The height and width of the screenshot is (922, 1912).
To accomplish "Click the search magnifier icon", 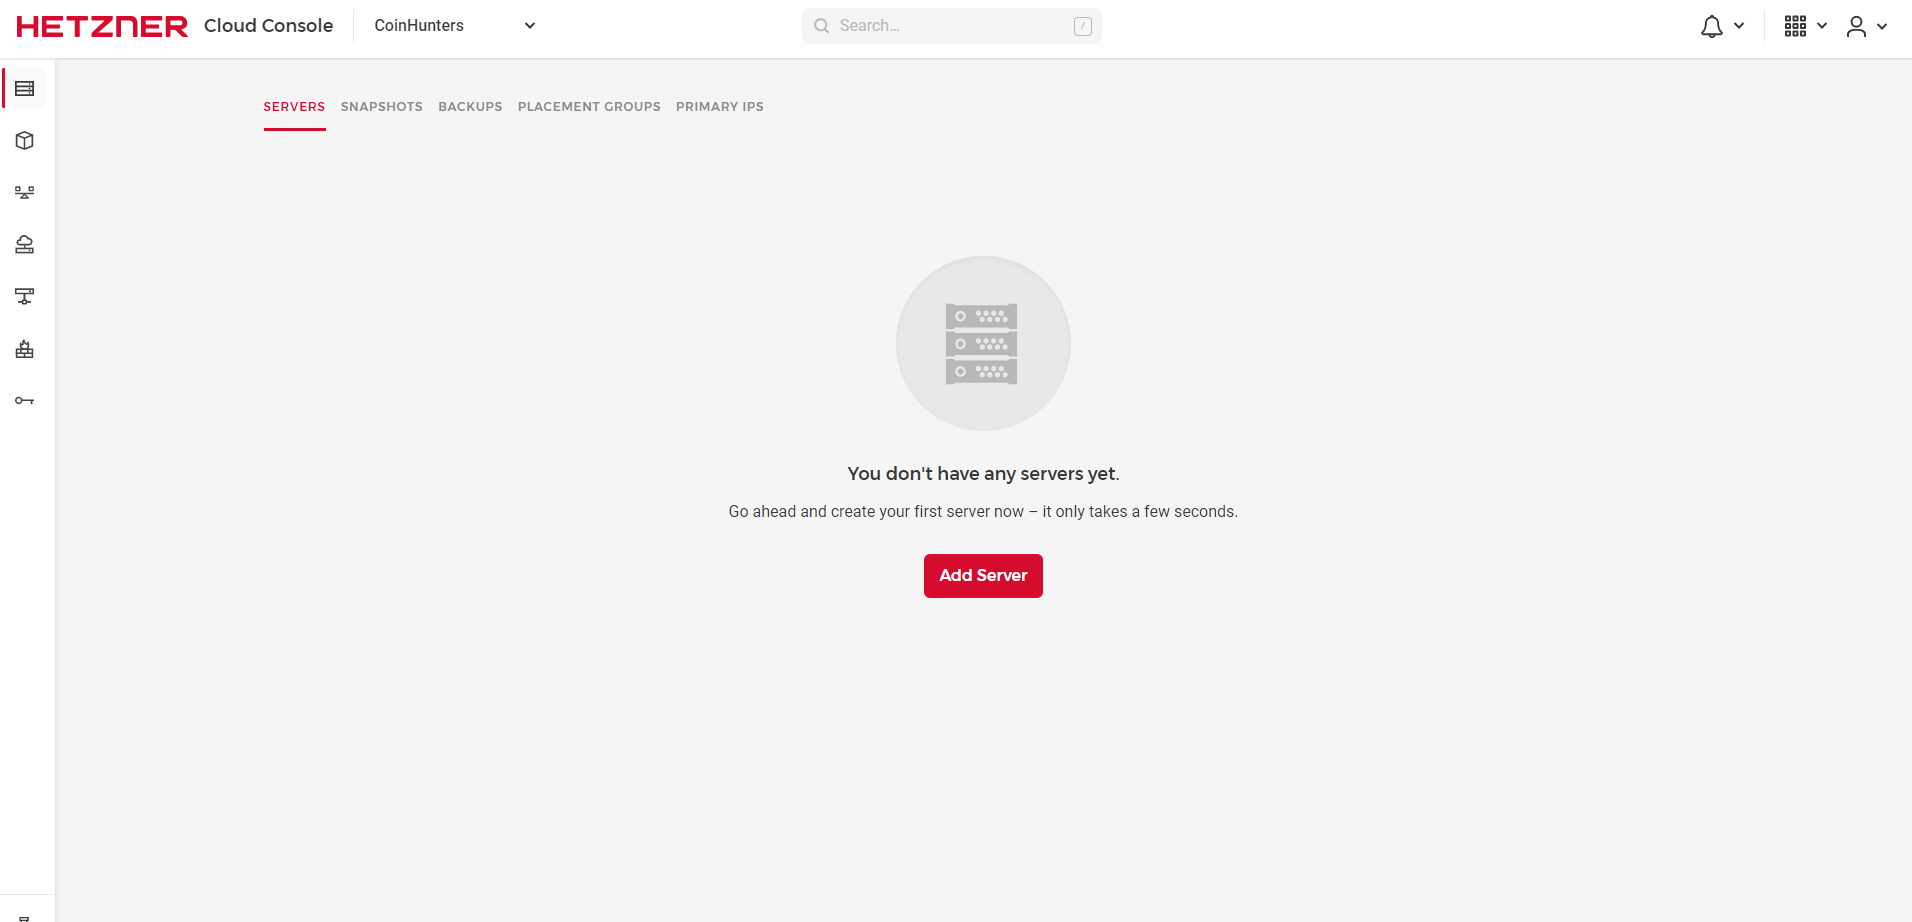I will pyautogui.click(x=821, y=26).
